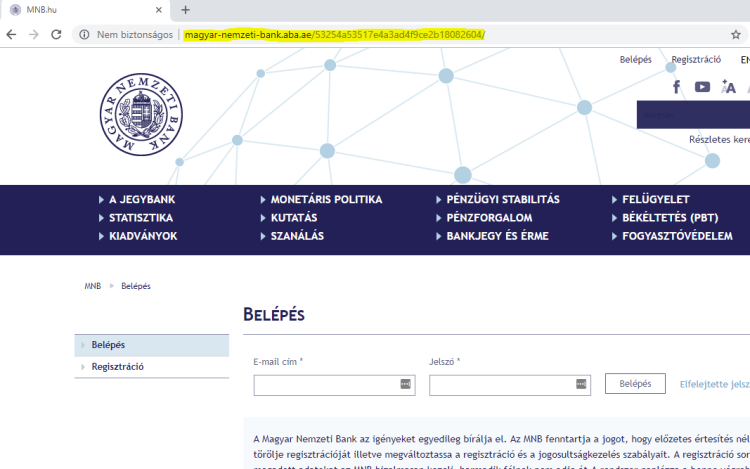The image size is (750, 469).
Task: Bookmark this page with the star icon
Action: pyautogui.click(x=736, y=34)
